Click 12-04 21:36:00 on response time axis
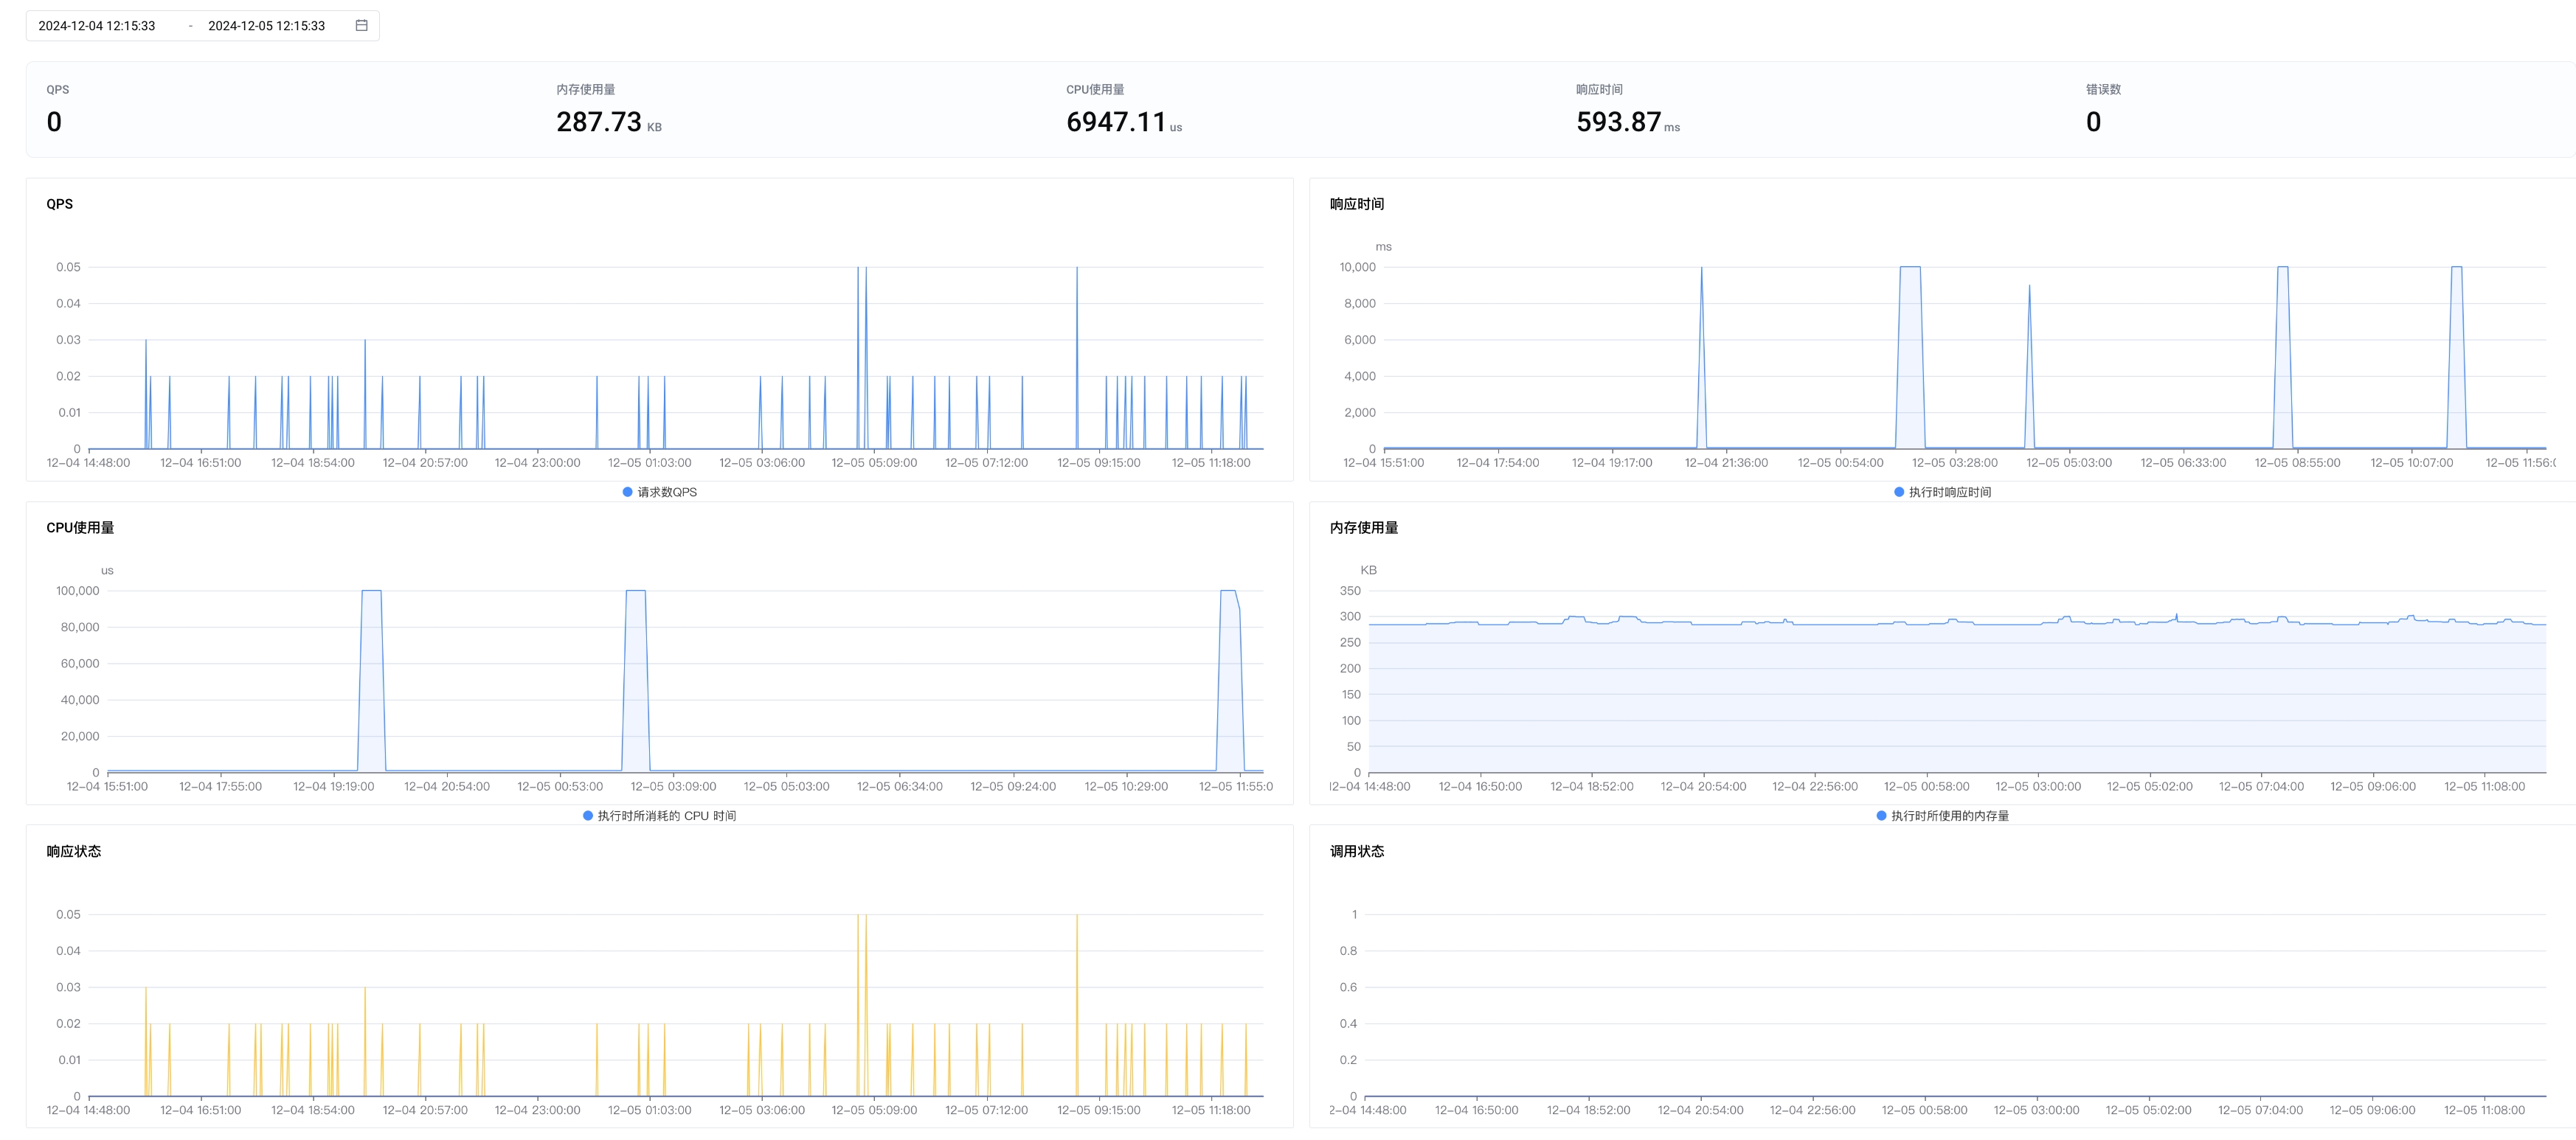The width and height of the screenshot is (2576, 1140). point(1726,463)
